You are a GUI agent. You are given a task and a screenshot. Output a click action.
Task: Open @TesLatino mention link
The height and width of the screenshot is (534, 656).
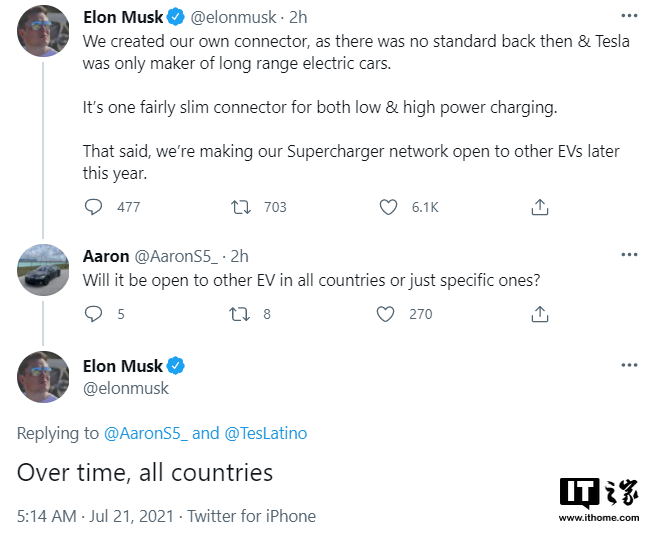[265, 433]
